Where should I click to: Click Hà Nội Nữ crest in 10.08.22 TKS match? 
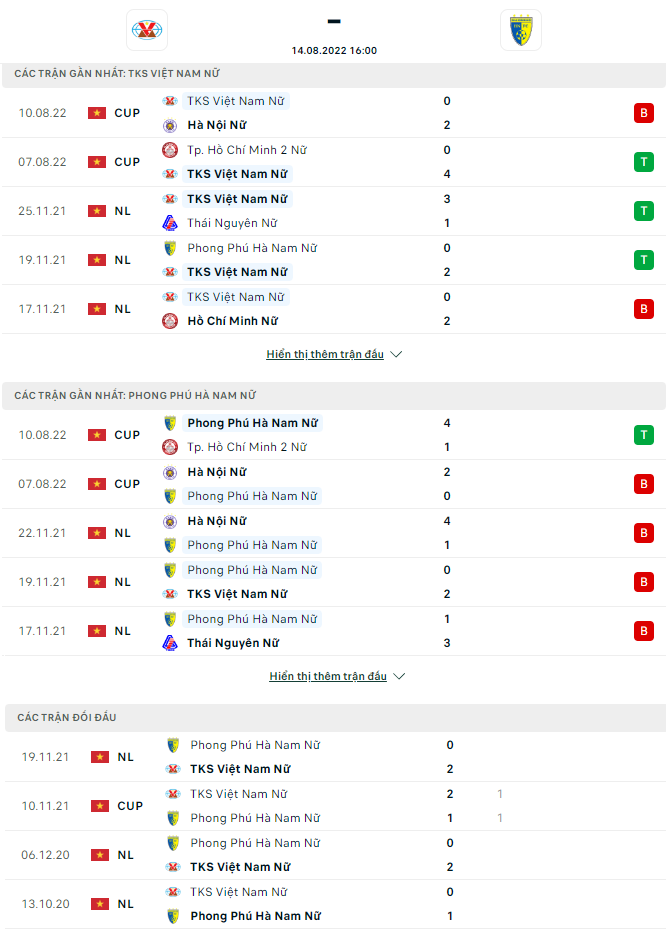tap(170, 126)
